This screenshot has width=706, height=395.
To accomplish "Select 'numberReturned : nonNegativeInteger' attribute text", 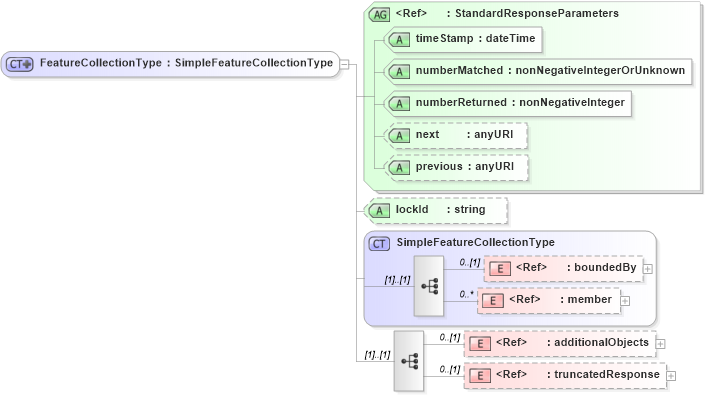I will point(520,103).
